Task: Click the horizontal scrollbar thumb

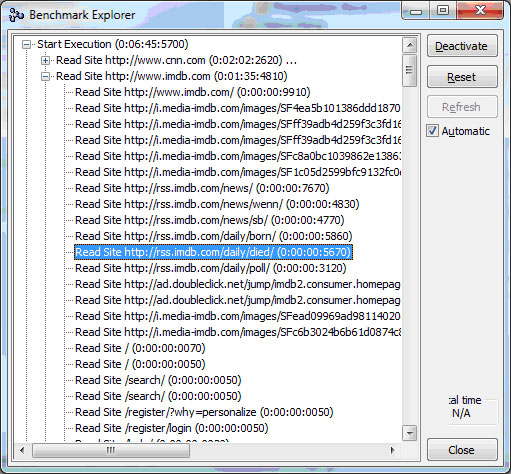Action: (x=111, y=451)
